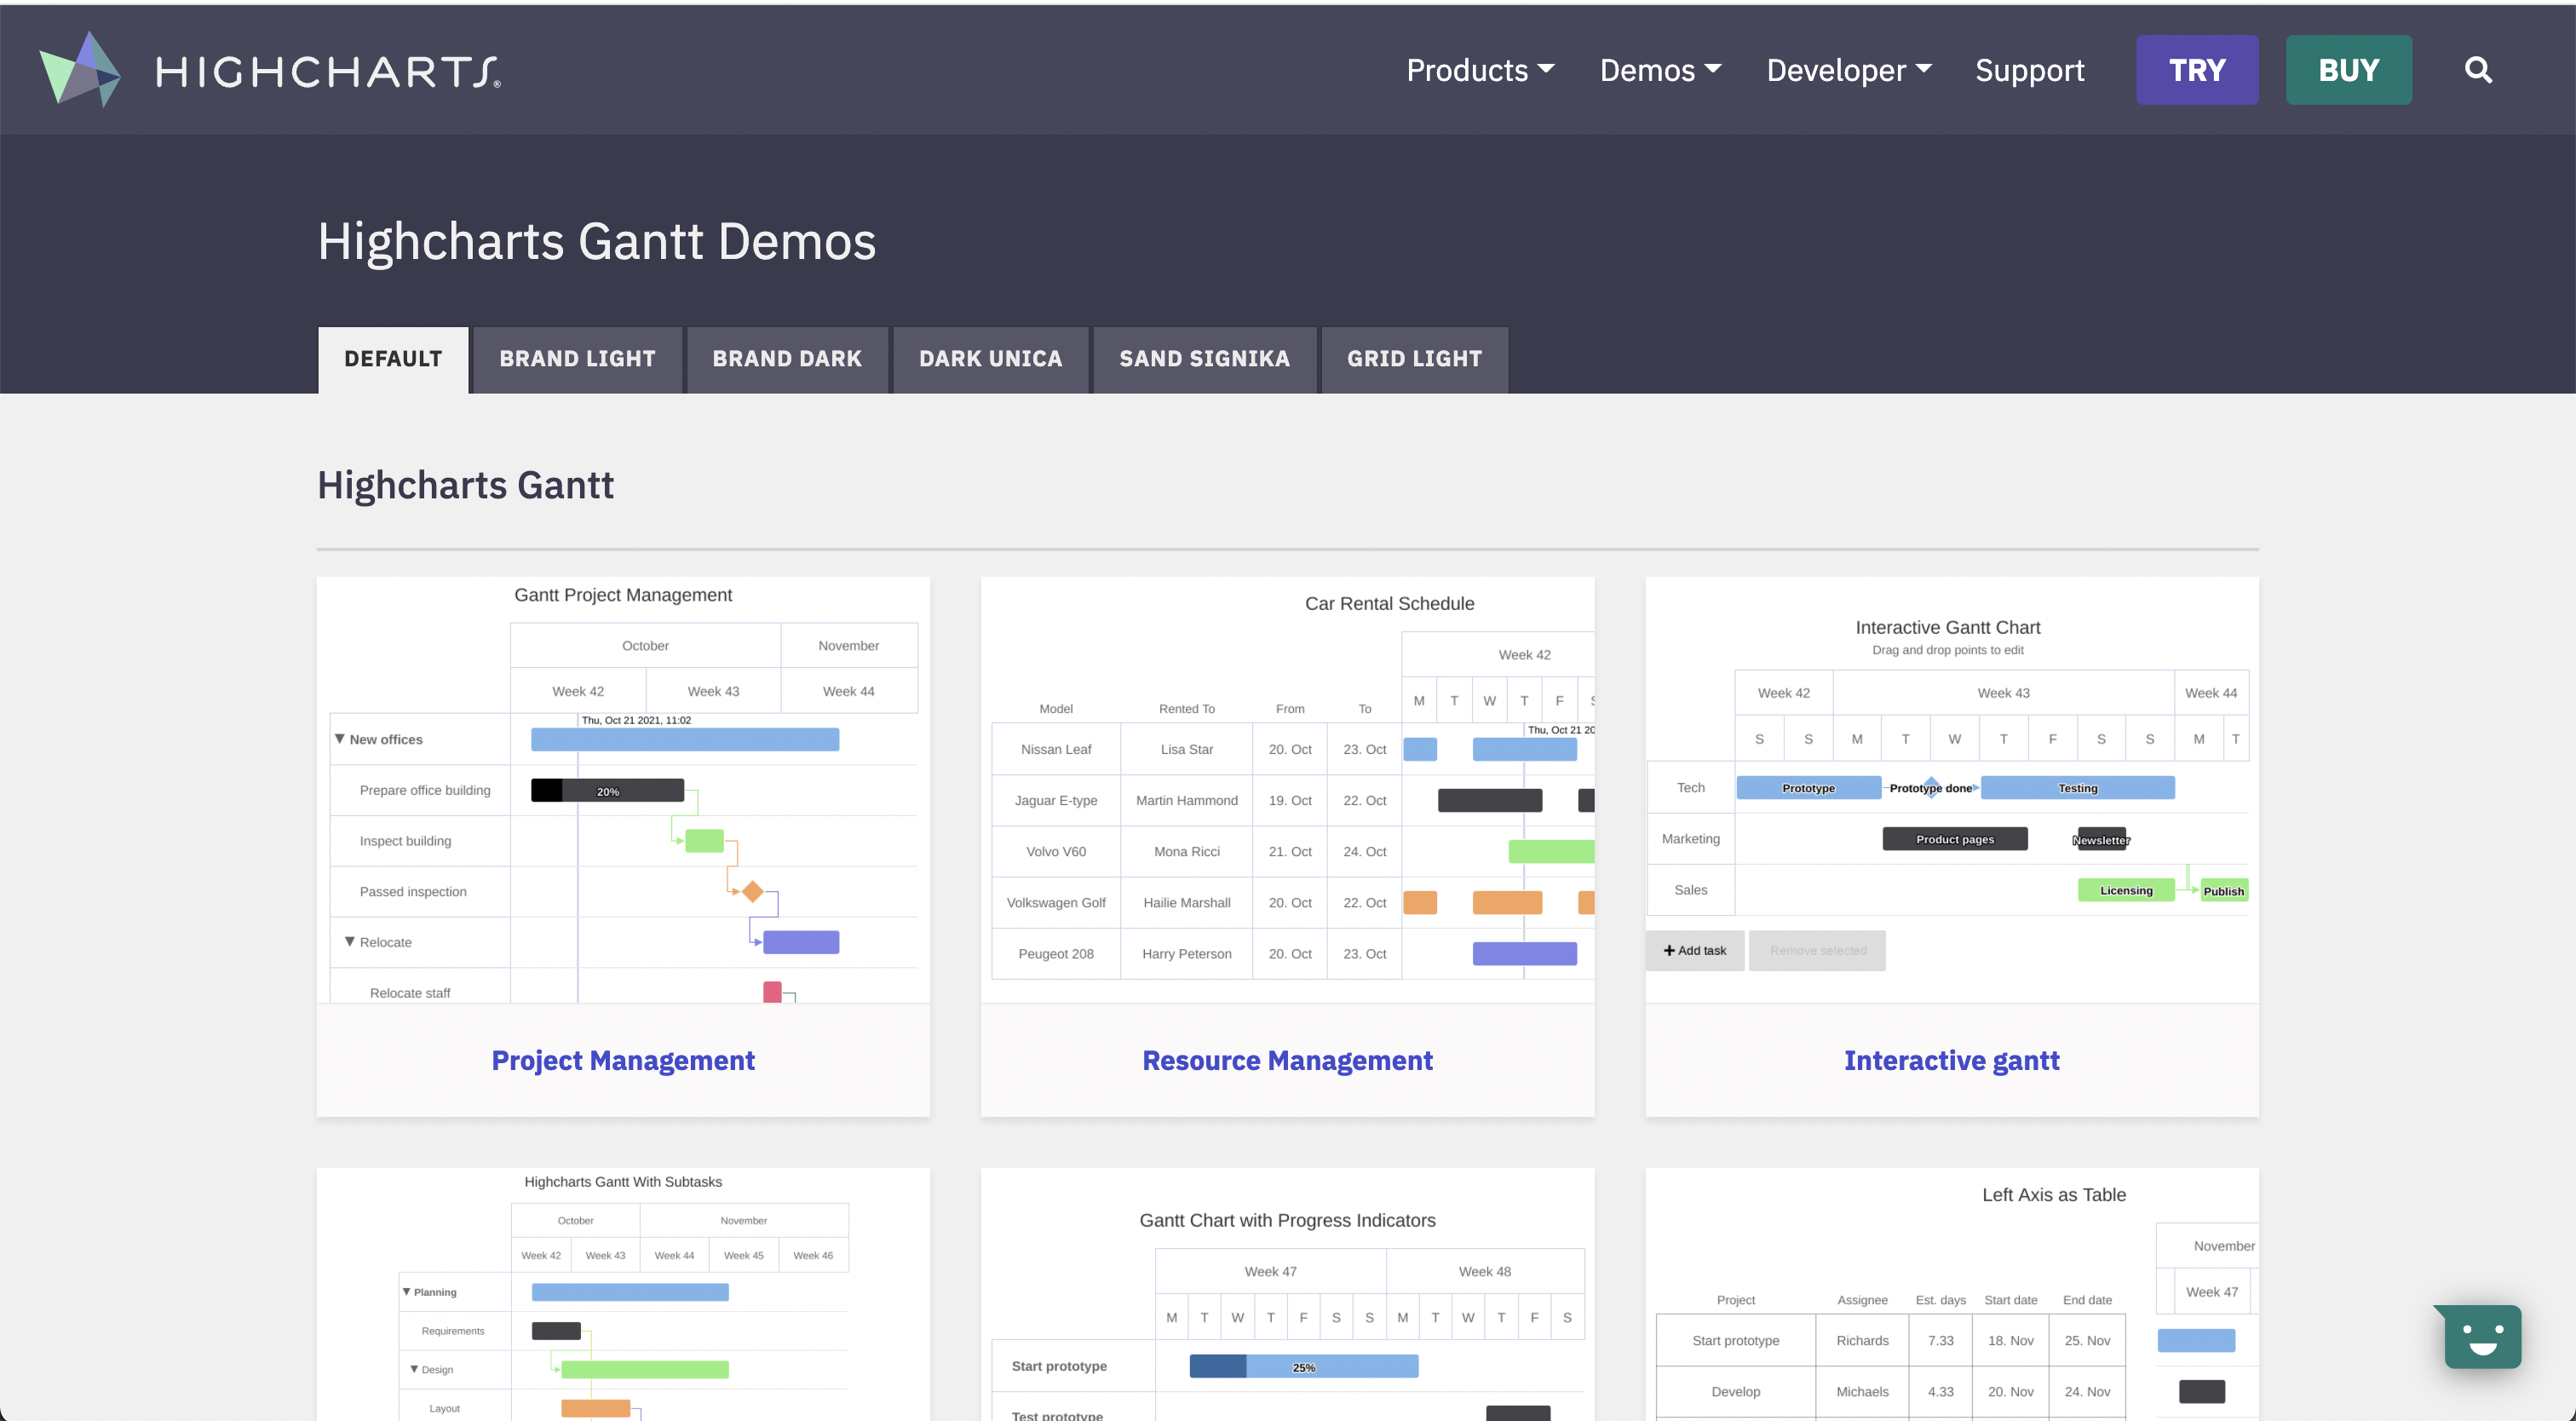
Task: Click the orange Passed inspection milestone diamond
Action: tap(753, 891)
